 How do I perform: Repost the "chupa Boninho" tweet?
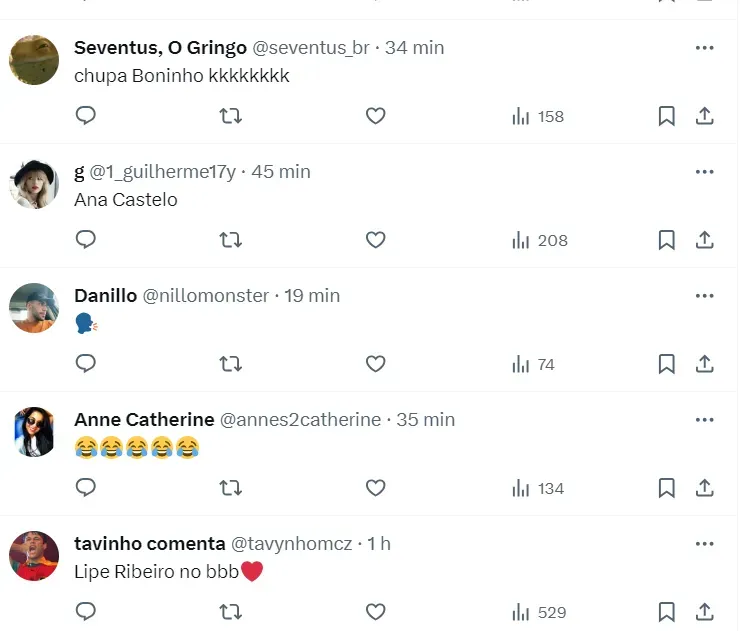click(x=230, y=116)
